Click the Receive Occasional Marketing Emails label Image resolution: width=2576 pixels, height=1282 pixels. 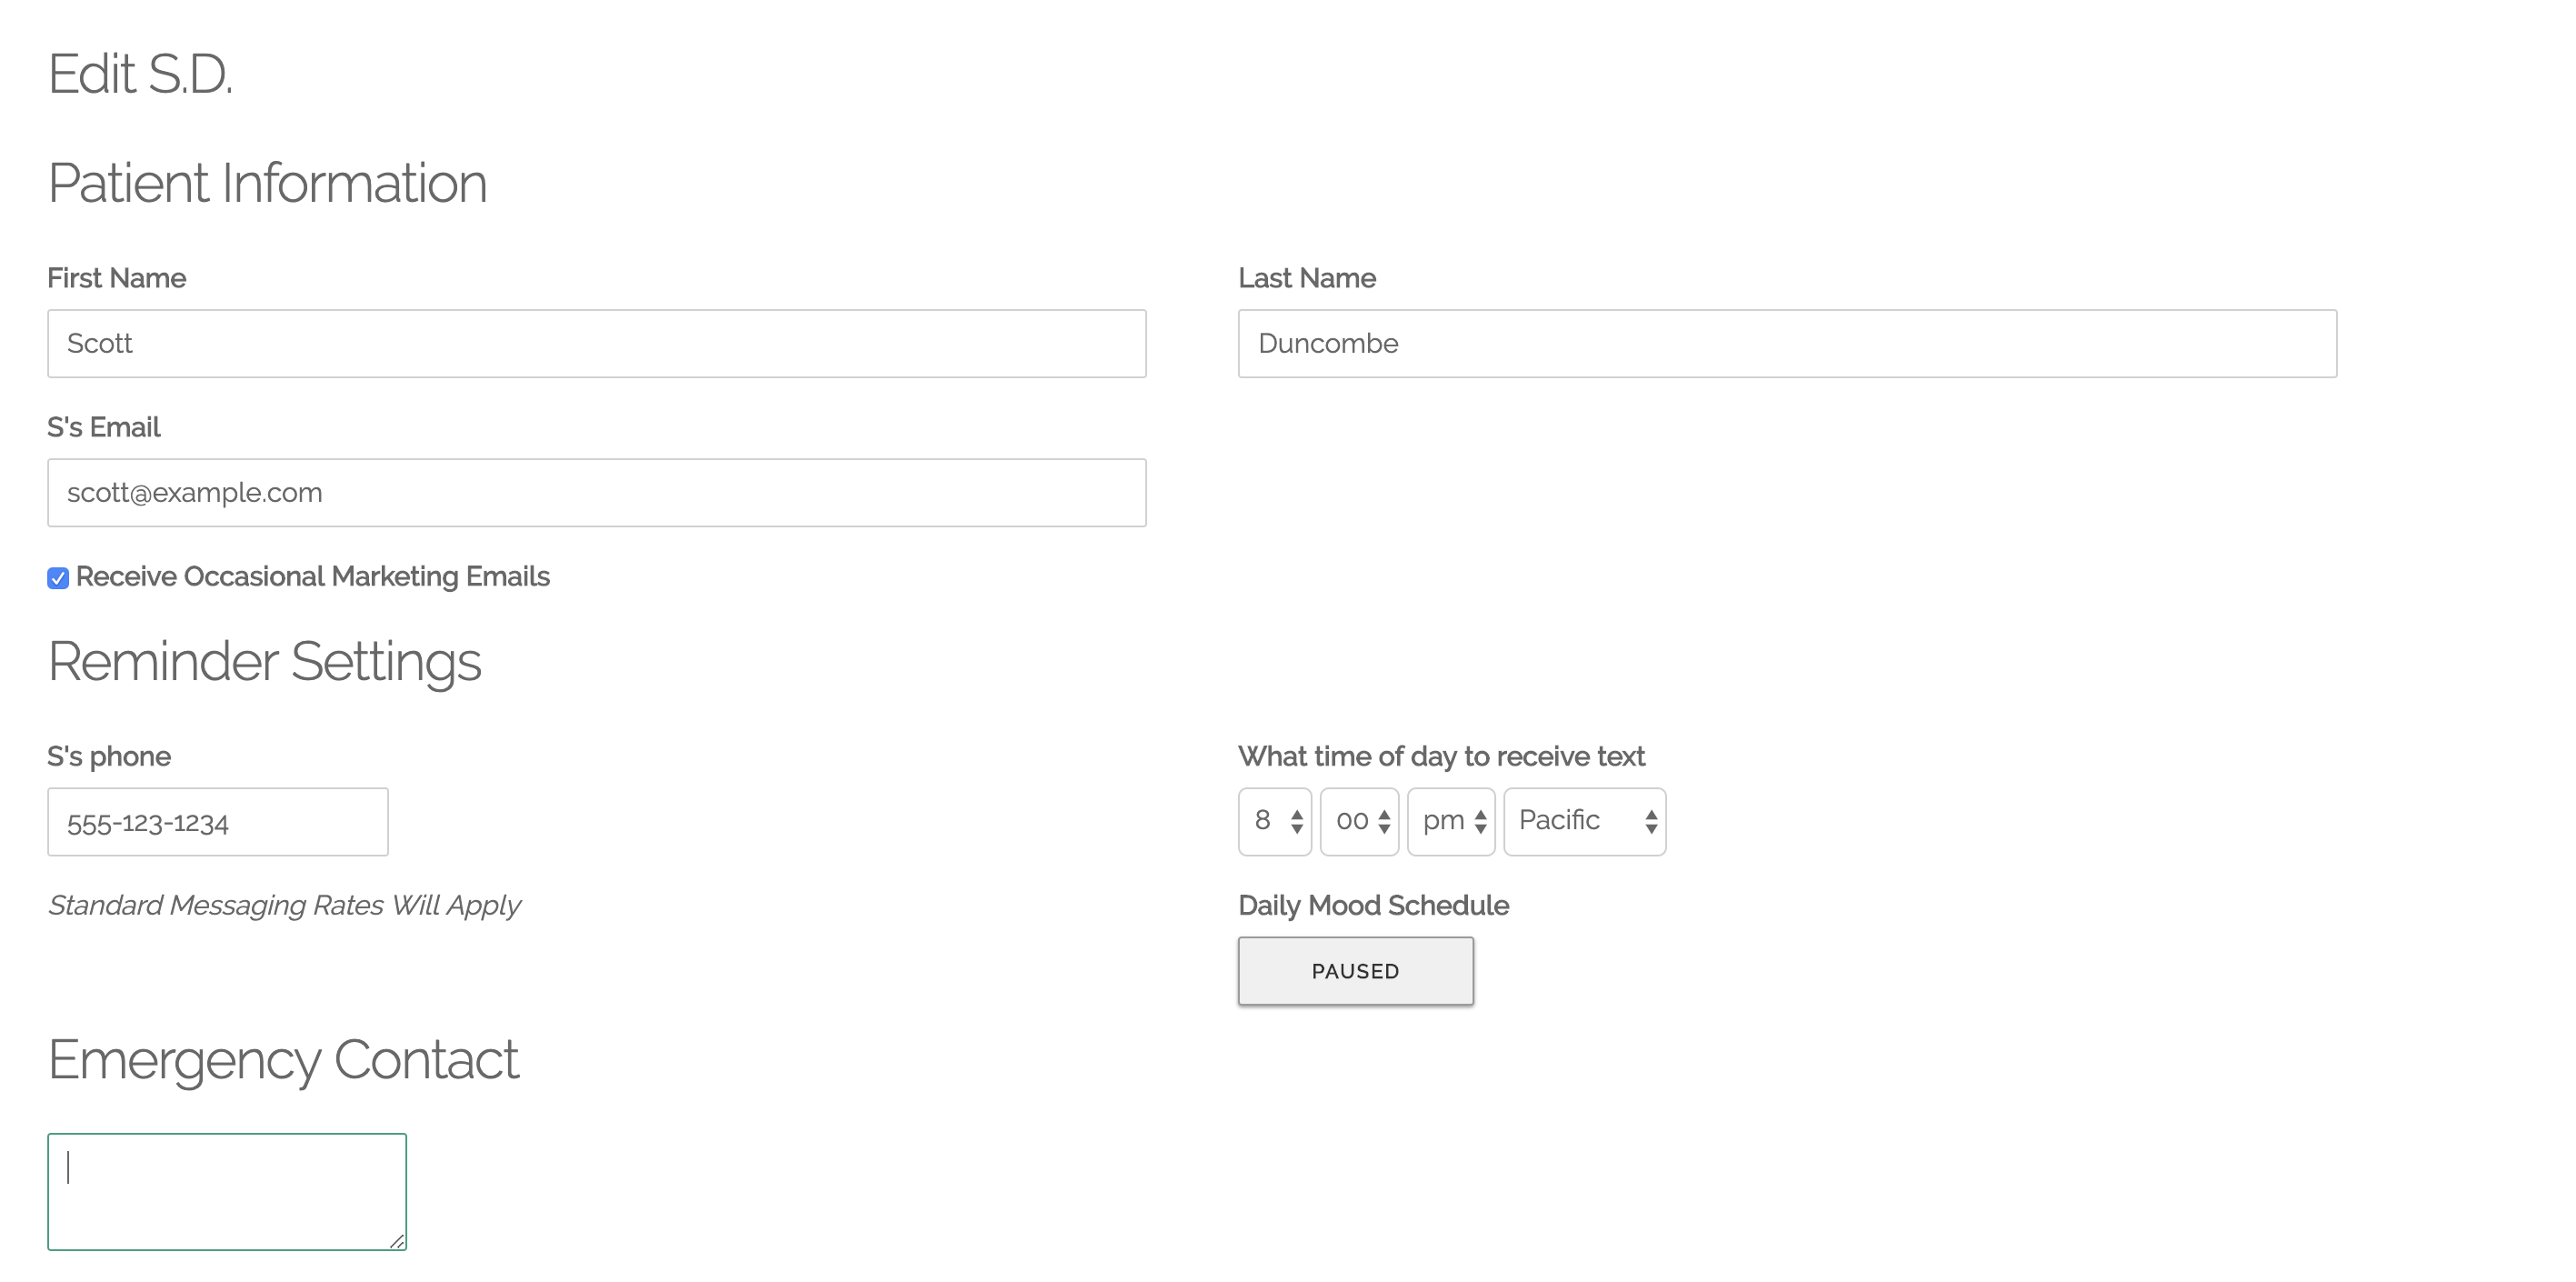[x=312, y=577]
